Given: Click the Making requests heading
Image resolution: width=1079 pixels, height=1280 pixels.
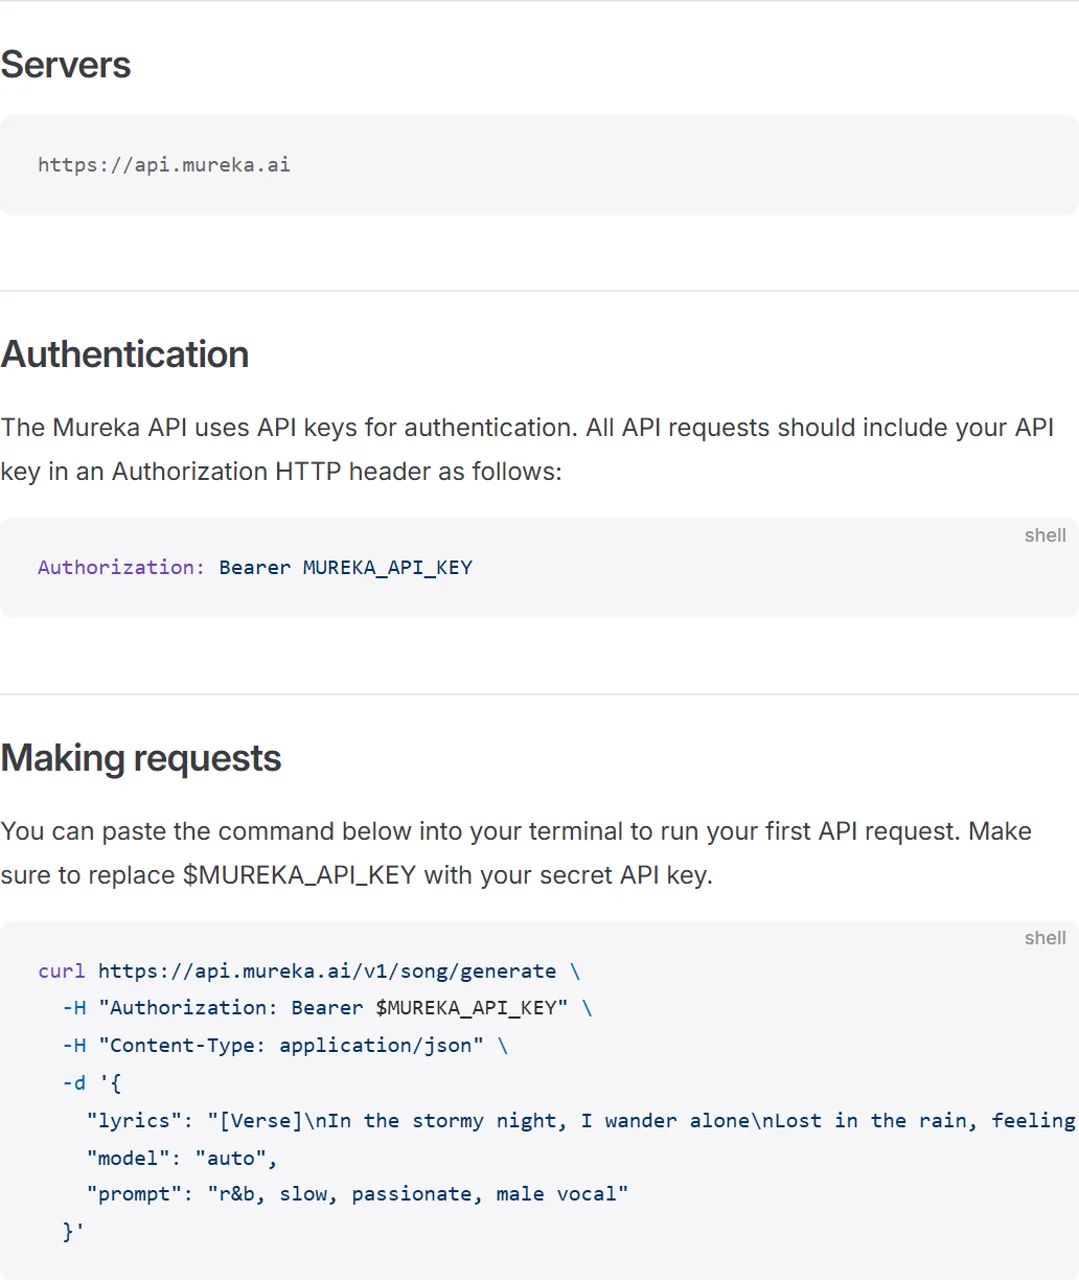Looking at the screenshot, I should click(x=141, y=758).
